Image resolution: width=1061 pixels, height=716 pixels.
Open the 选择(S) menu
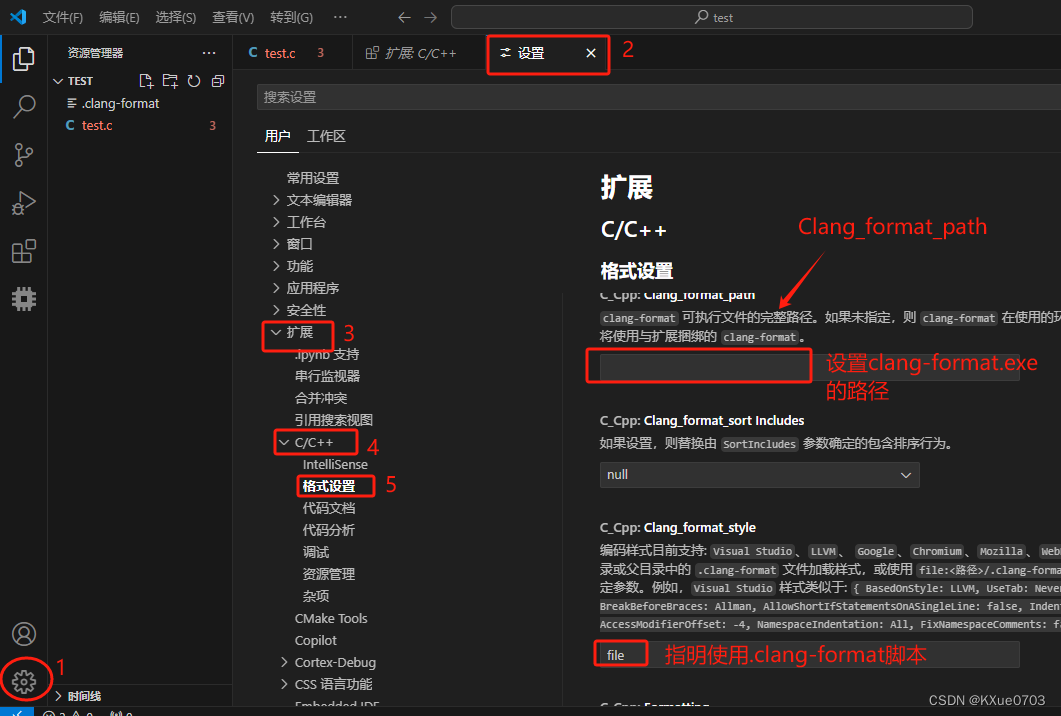click(x=176, y=18)
